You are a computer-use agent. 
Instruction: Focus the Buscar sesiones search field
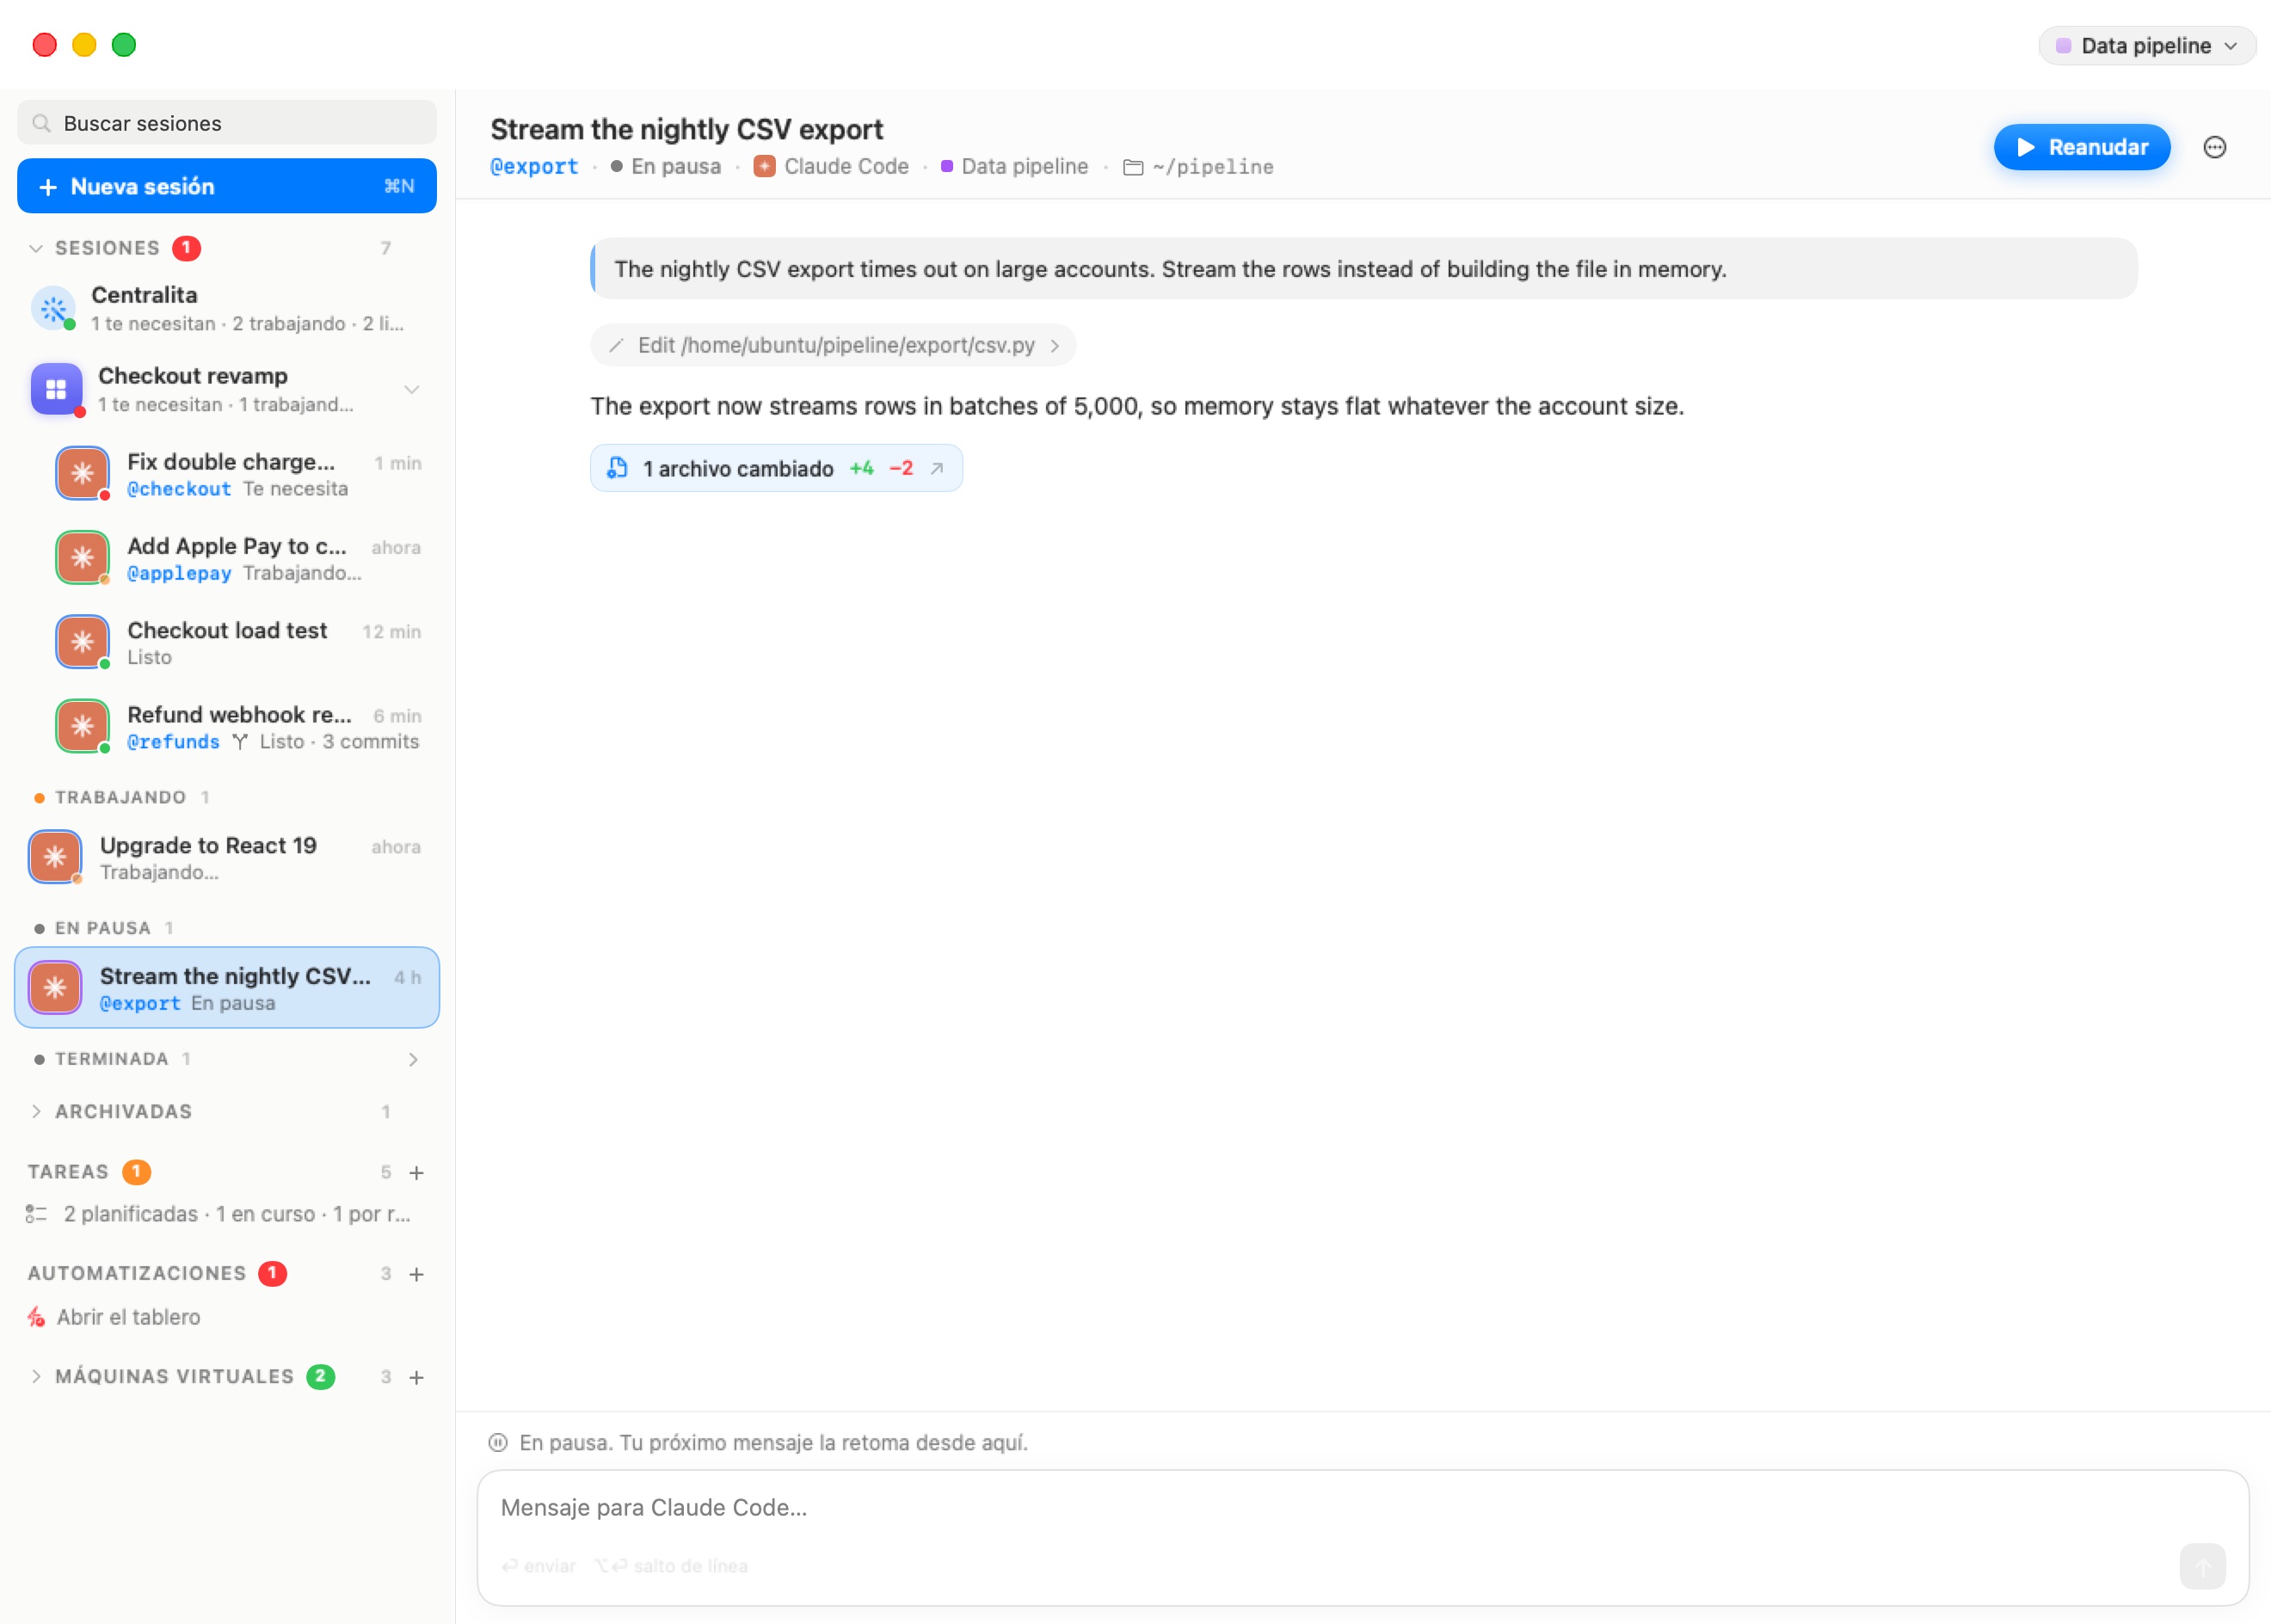(227, 123)
